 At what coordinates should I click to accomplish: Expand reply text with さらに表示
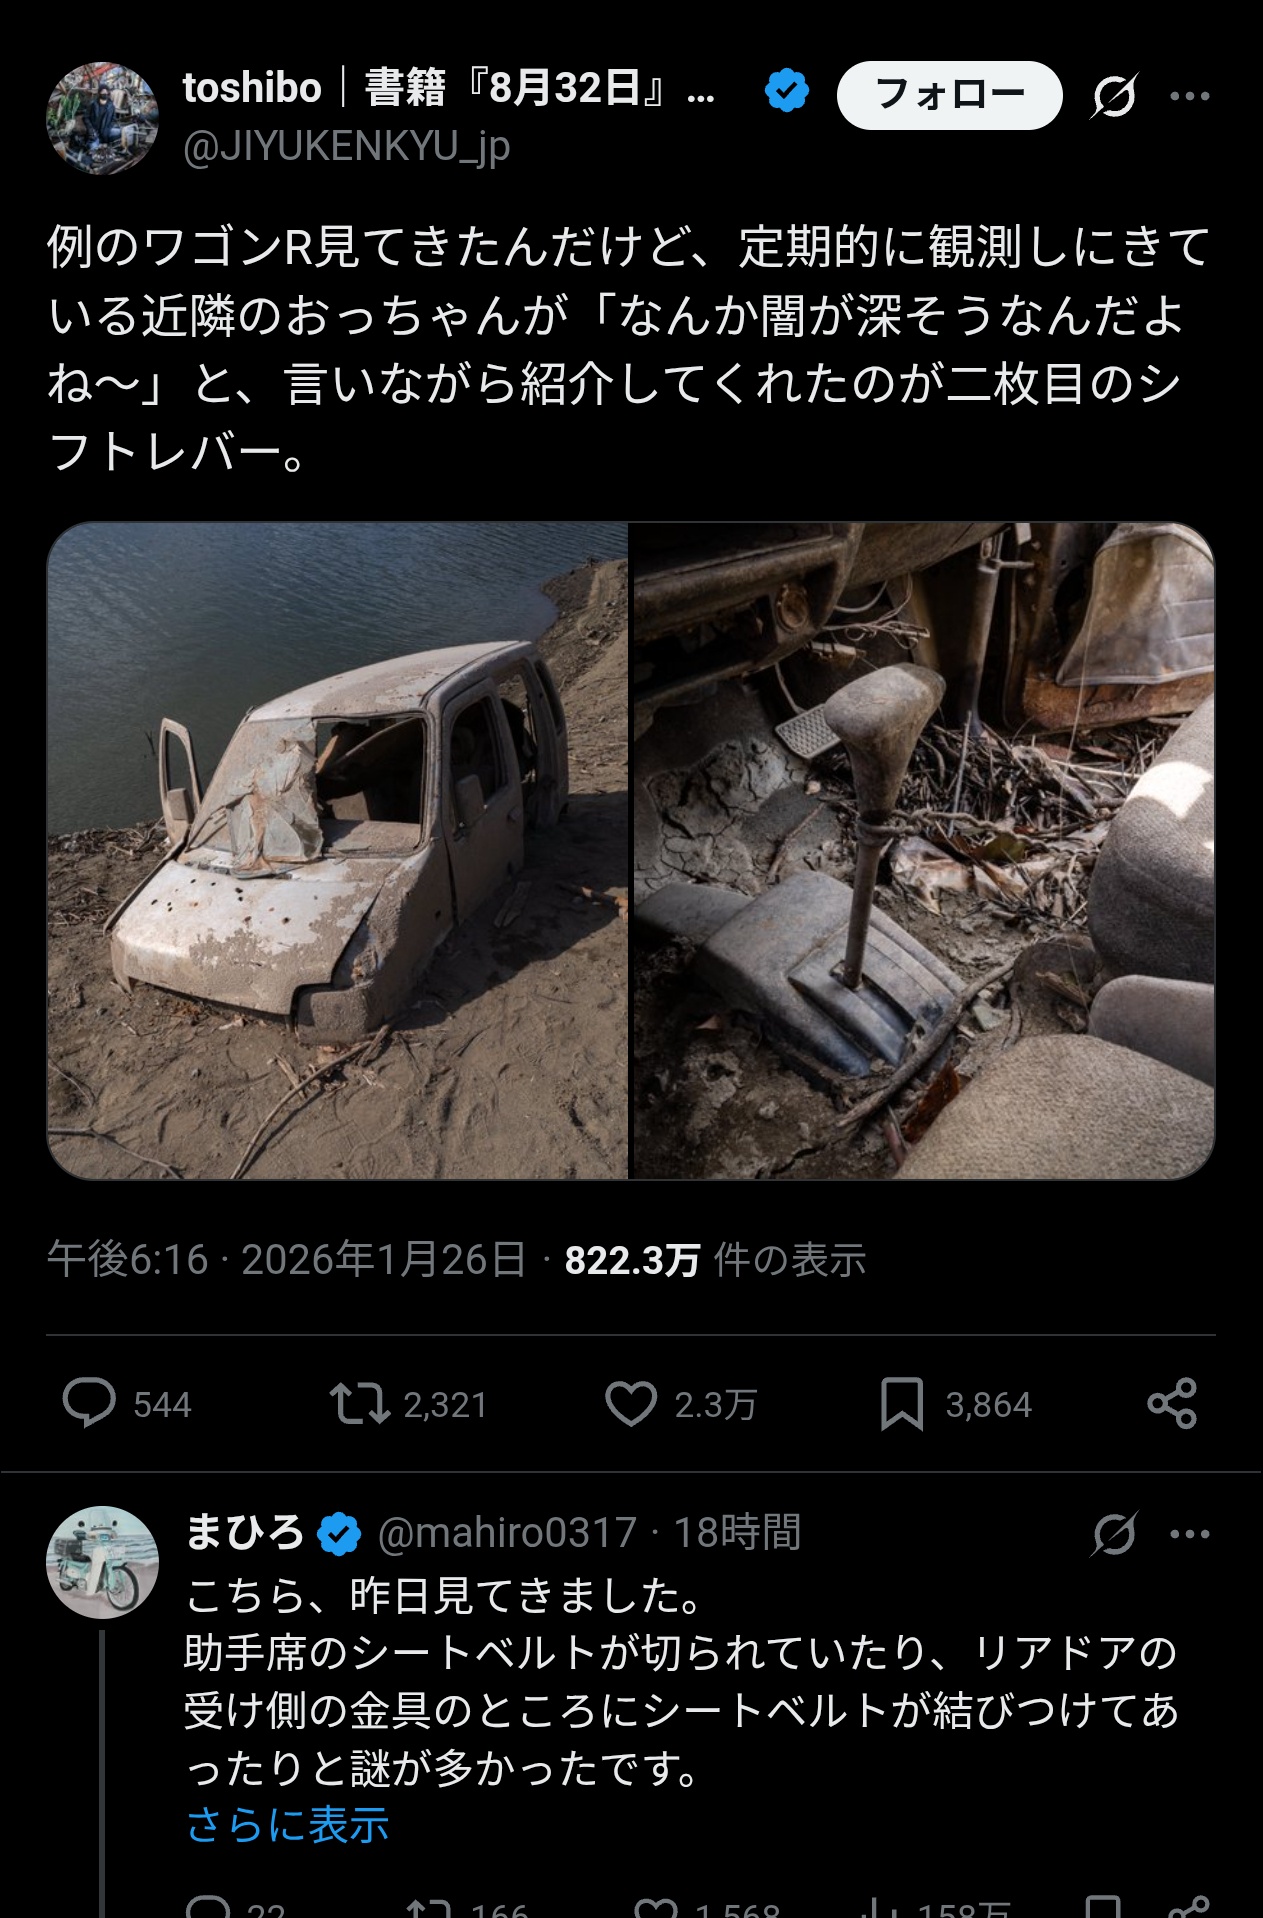[x=288, y=1824]
